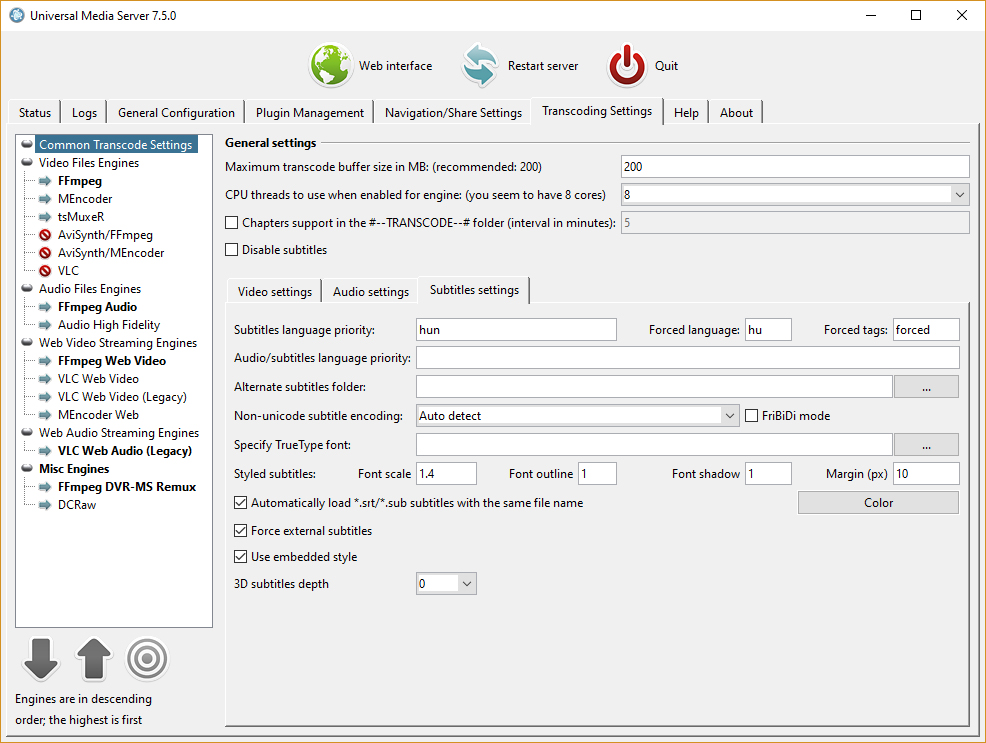Click the FFmpeg engine arrow icon
986x743 pixels.
[45, 181]
